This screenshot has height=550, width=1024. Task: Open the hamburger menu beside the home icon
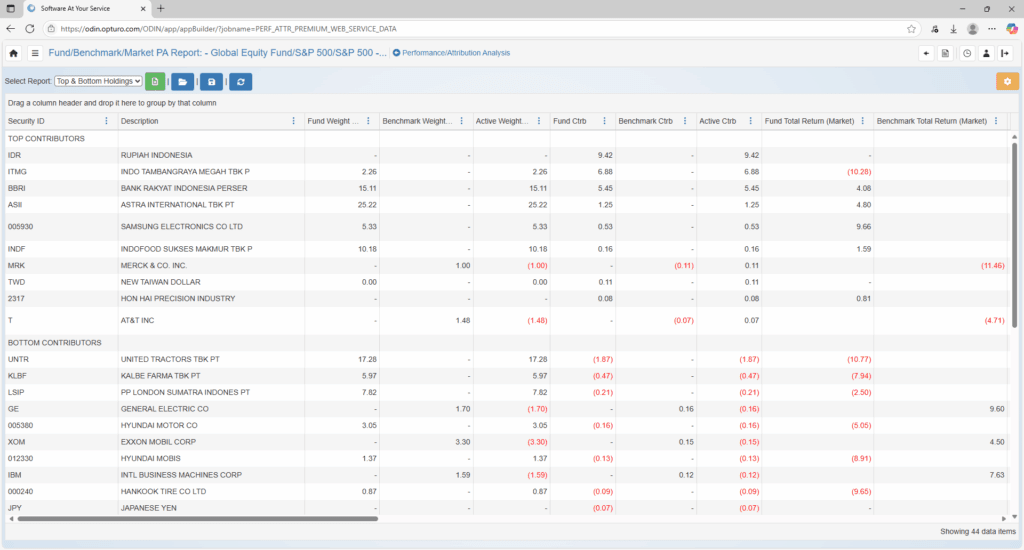35,53
